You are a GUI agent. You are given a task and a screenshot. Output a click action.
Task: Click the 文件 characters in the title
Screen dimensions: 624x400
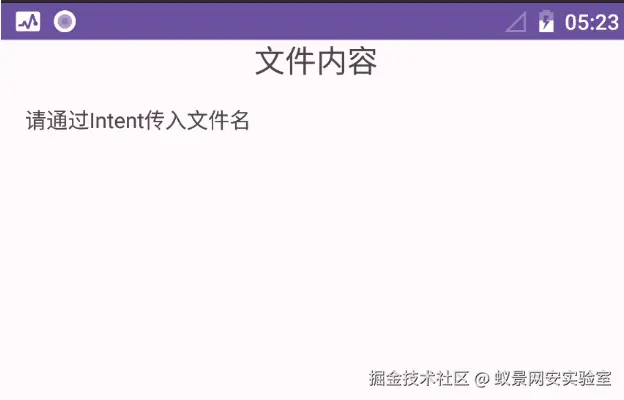coord(285,62)
